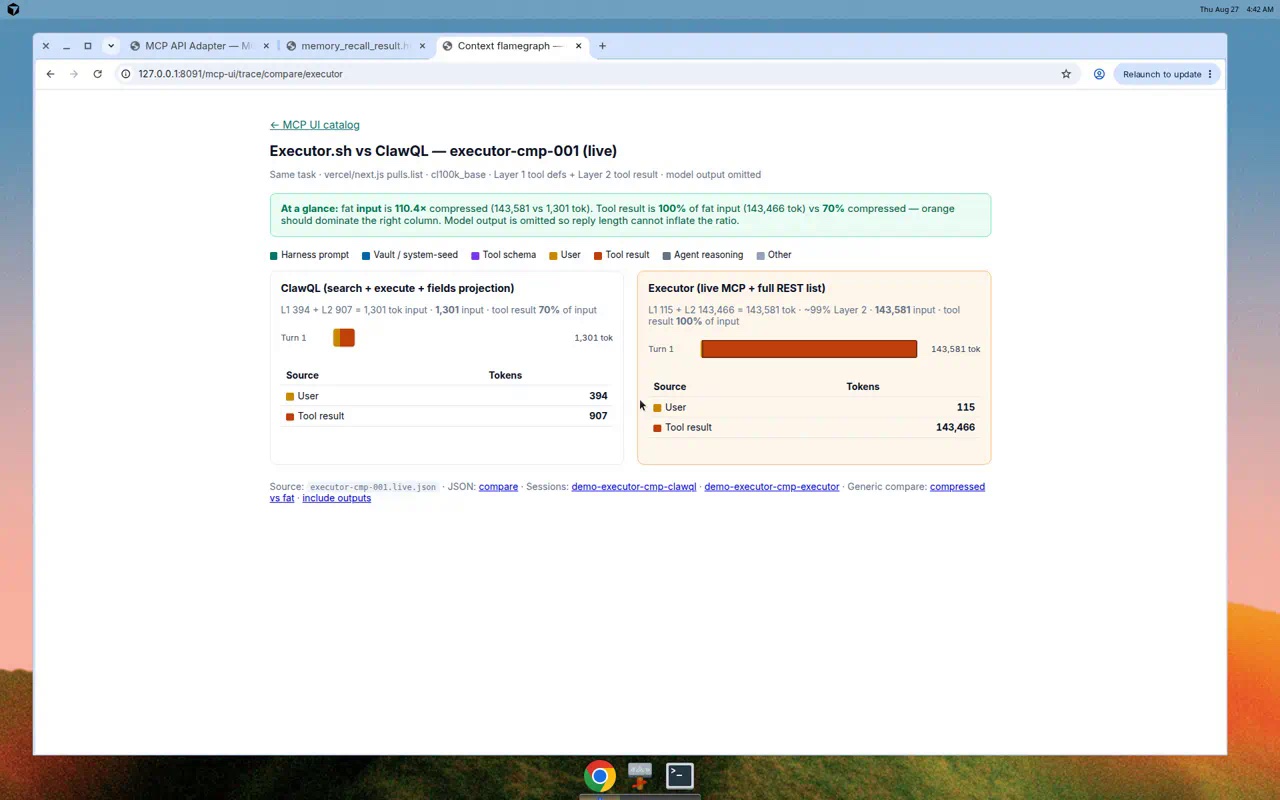
Task: Close the memory_recall_result tab
Action: (422, 46)
